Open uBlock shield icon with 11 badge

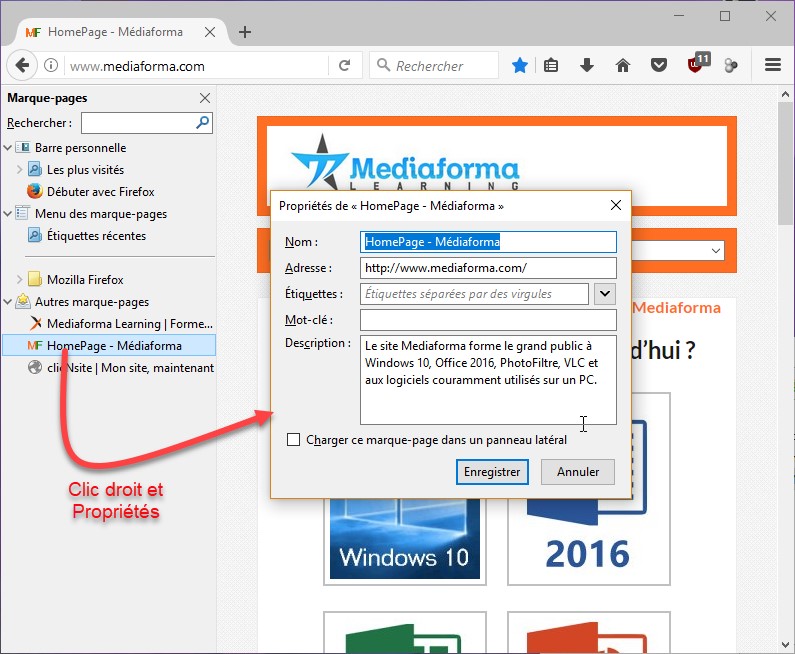click(698, 63)
